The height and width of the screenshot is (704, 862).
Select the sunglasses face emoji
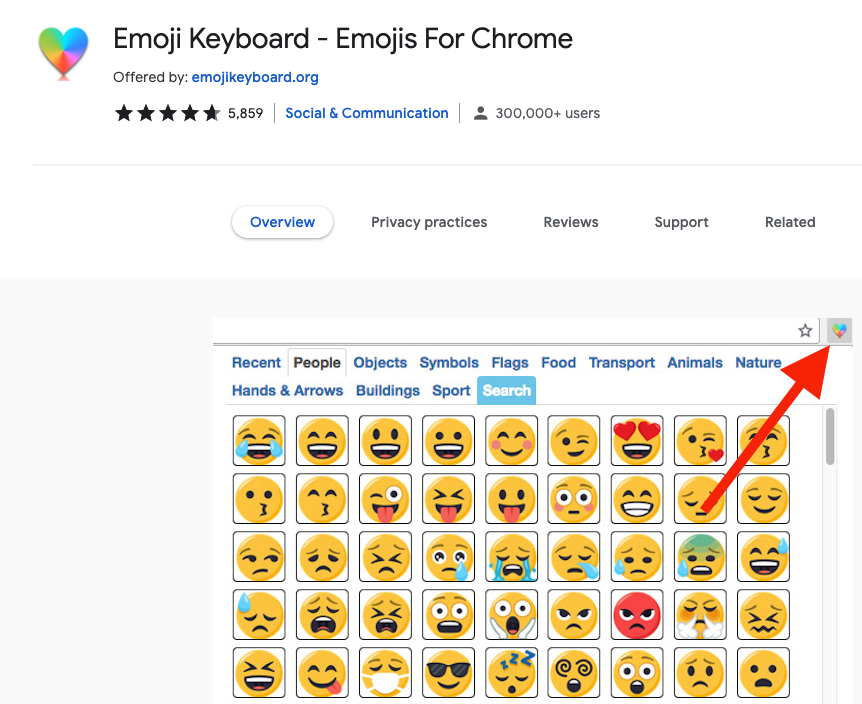[x=448, y=672]
